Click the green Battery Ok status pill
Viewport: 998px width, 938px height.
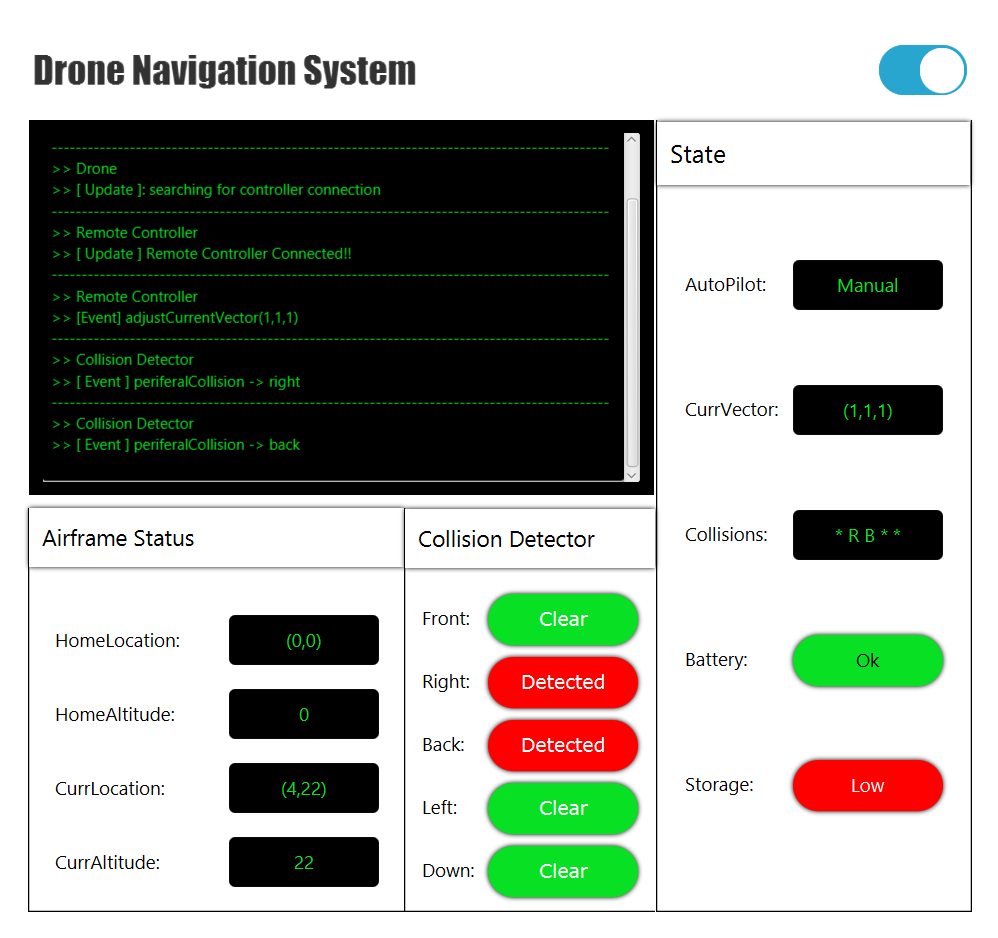[867, 660]
